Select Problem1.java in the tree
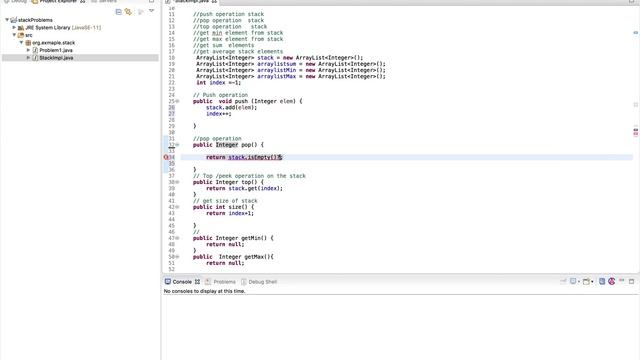The width and height of the screenshot is (640, 360). (56, 50)
